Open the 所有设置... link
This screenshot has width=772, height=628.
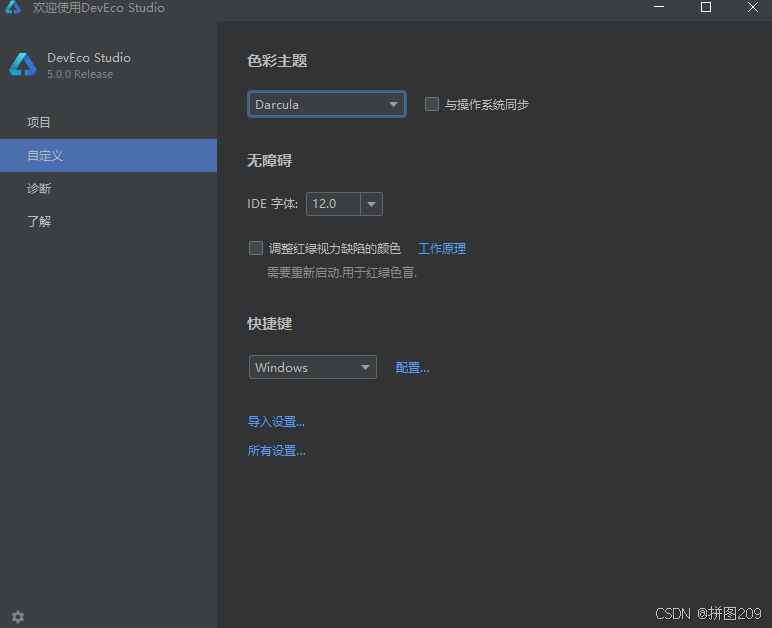tap(277, 451)
